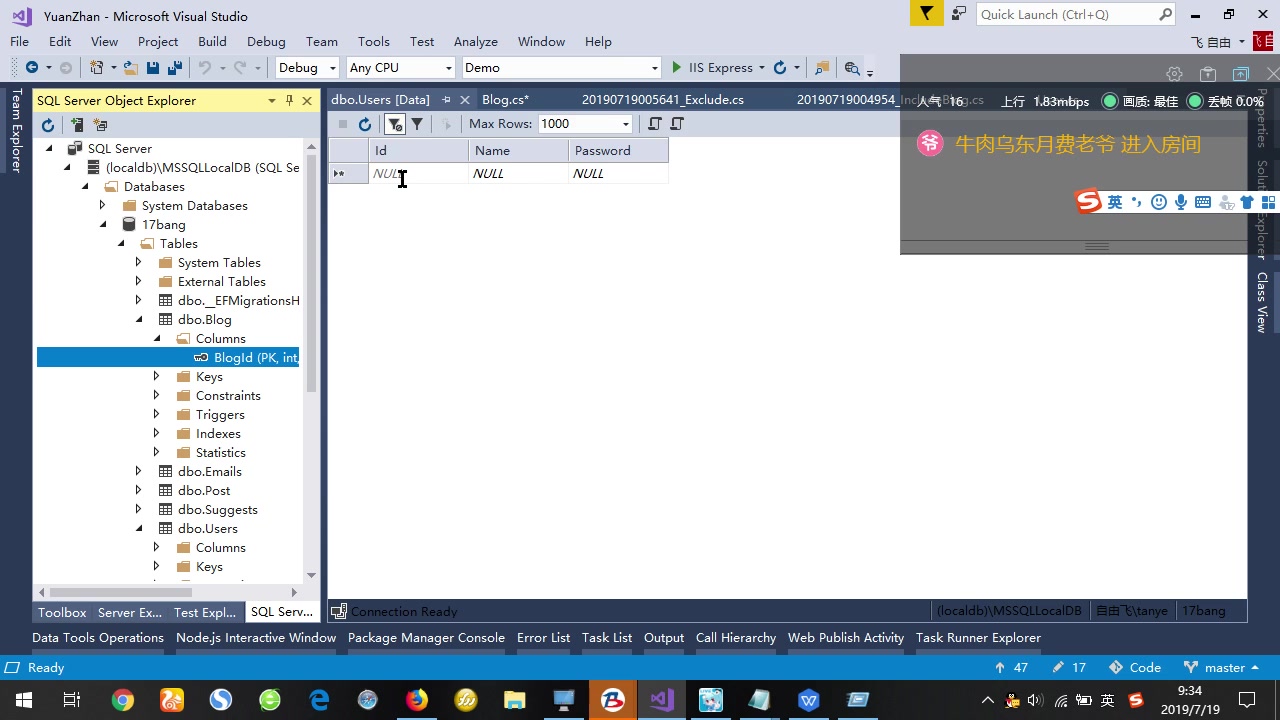Image resolution: width=1280 pixels, height=720 pixels.
Task: Click the Script to File icon in data toolbar
Action: coord(677,124)
